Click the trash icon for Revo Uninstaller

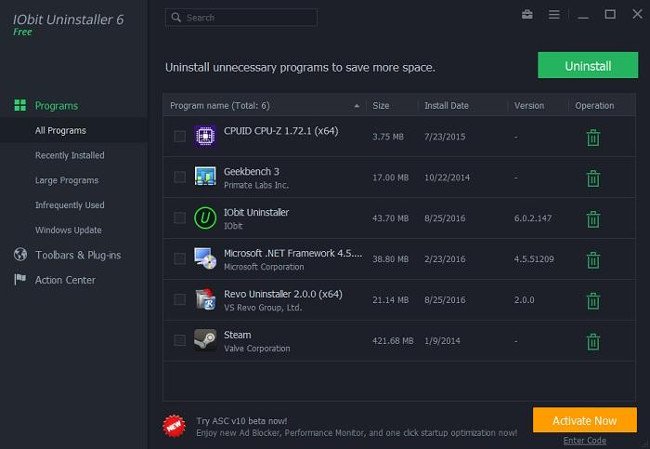tap(593, 301)
